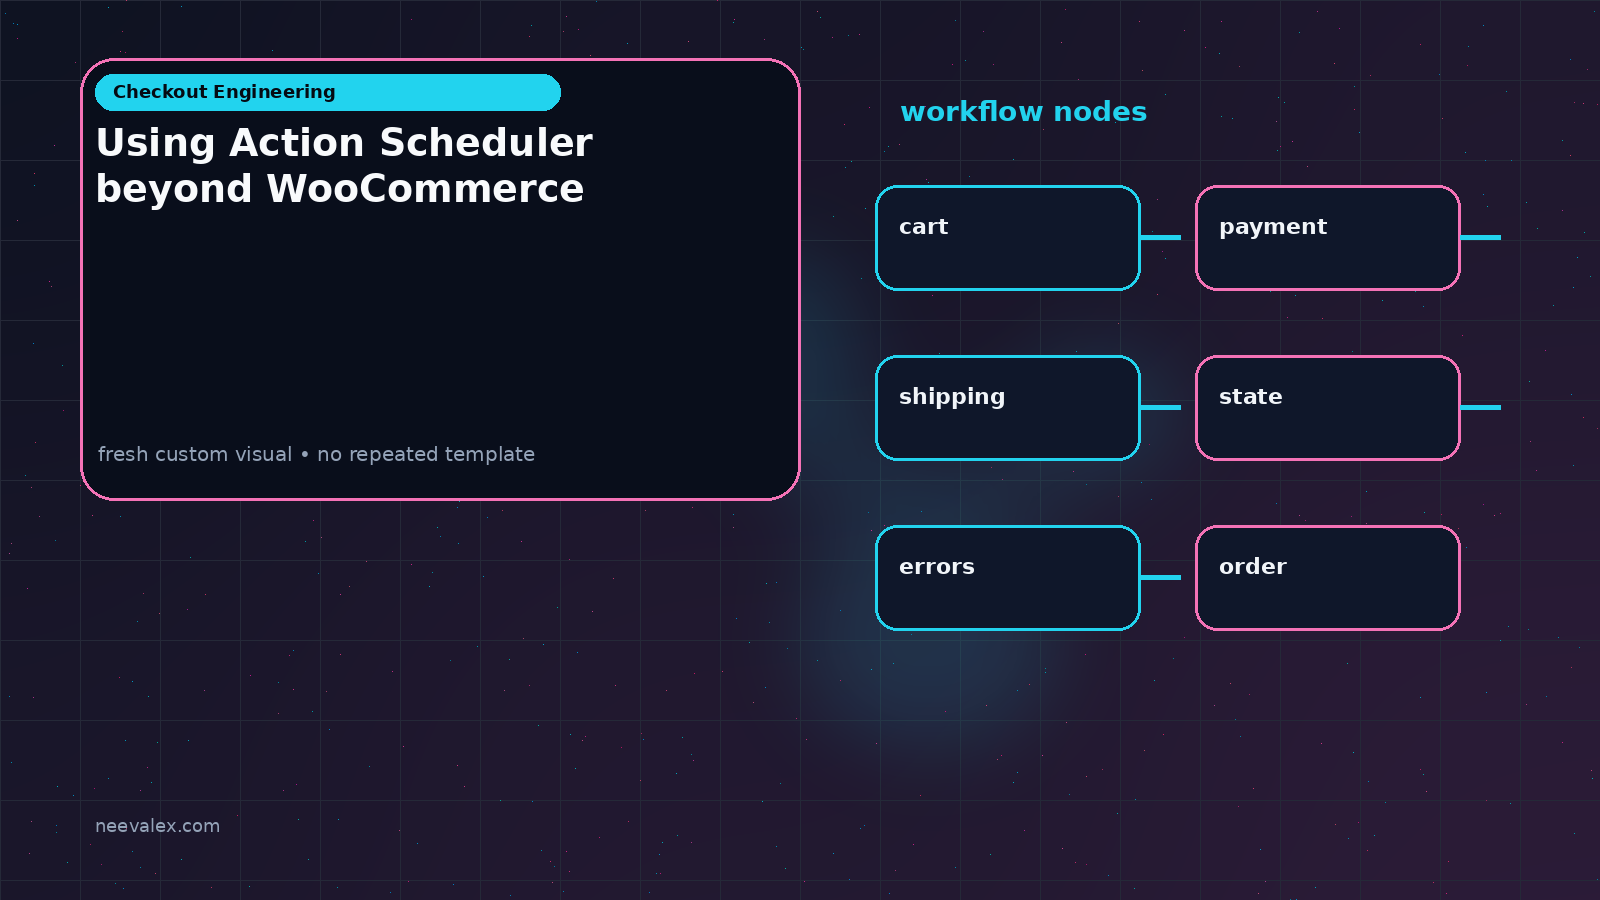Select the title 'Using Action Scheduler beyond WooCommerce'
1600x900 pixels.
click(344, 166)
